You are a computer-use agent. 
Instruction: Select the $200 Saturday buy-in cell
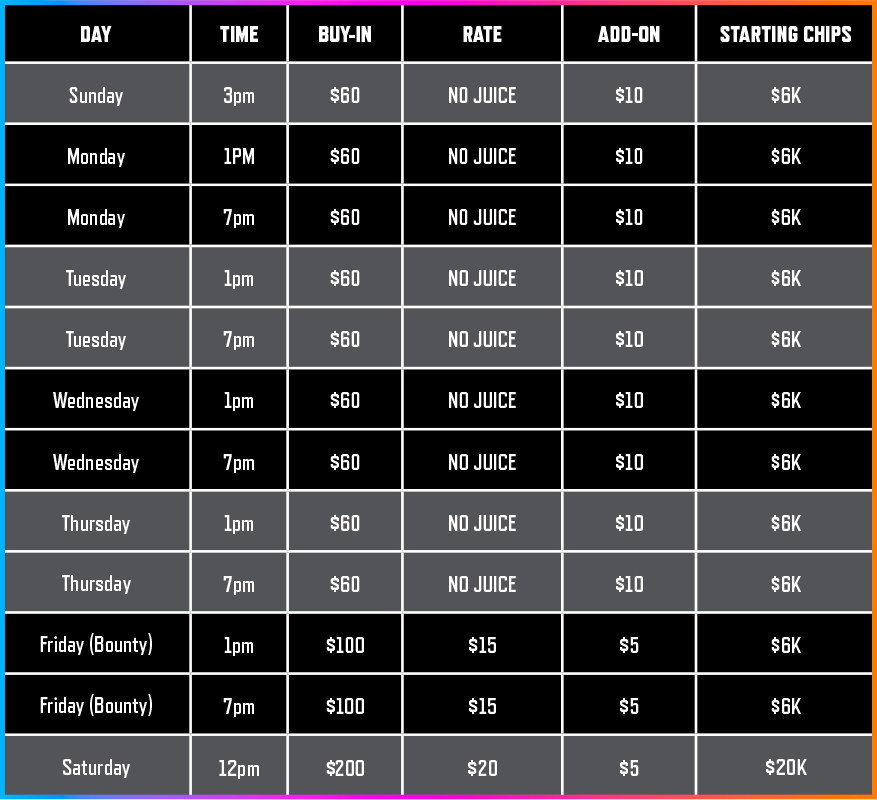pos(345,767)
